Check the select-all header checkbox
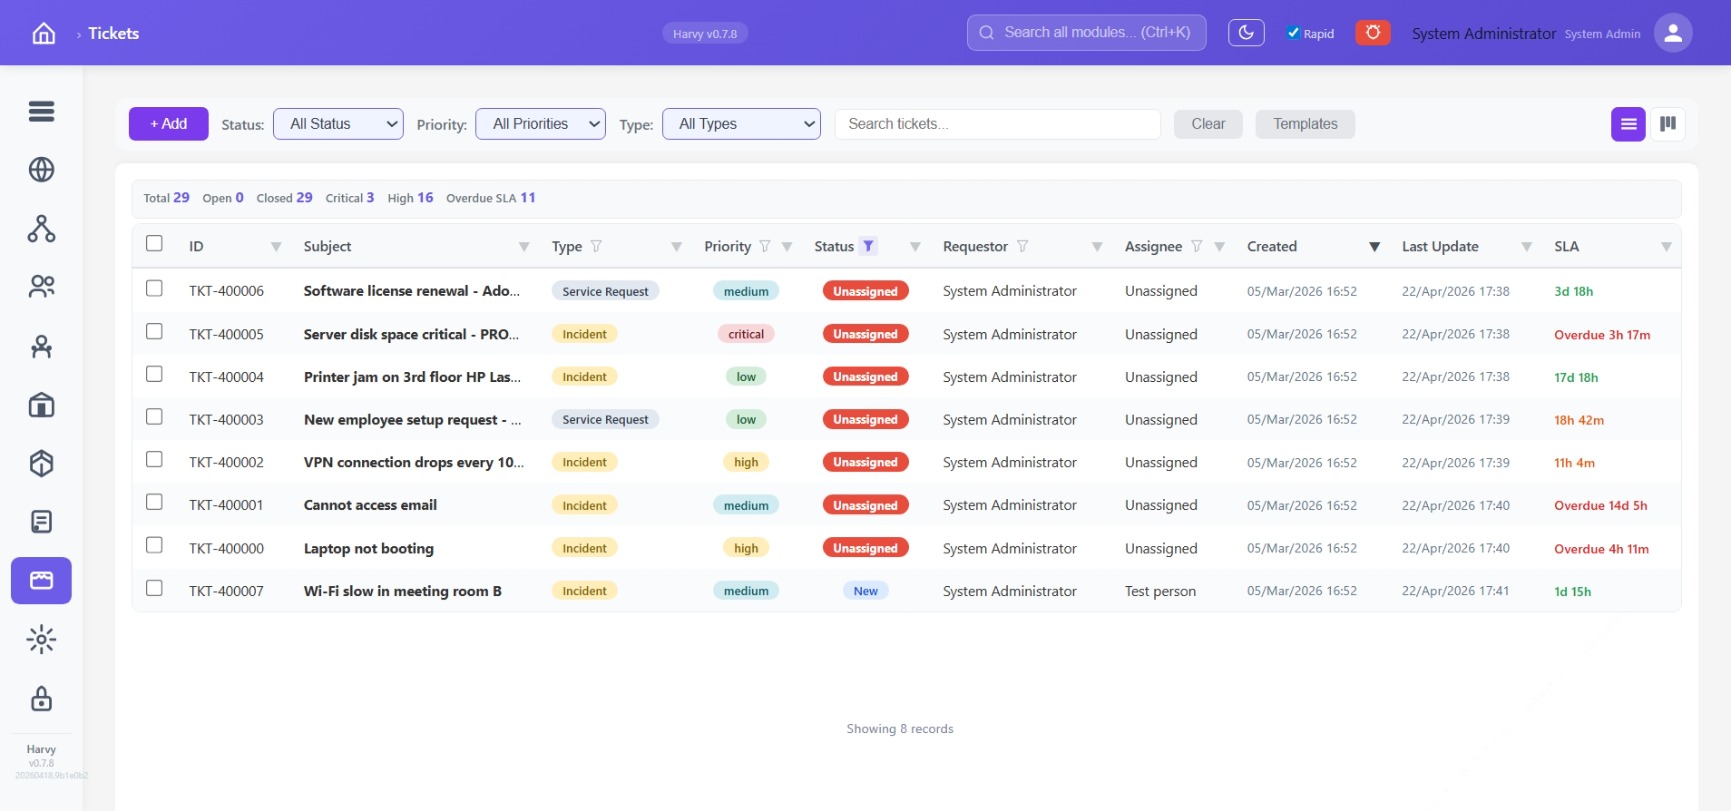 coord(154,243)
